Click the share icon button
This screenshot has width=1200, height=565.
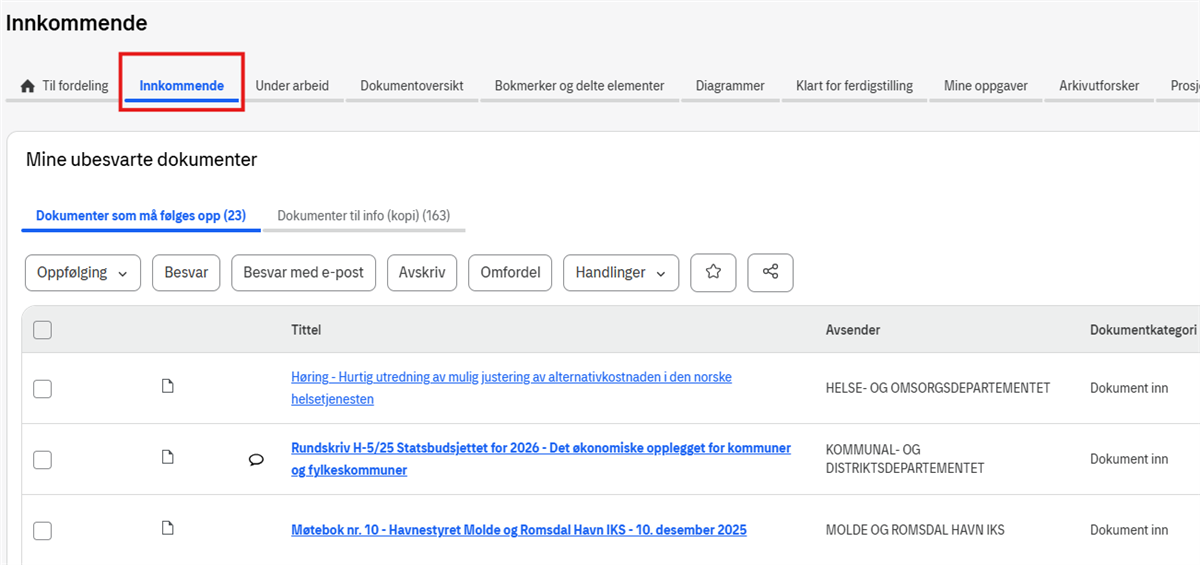770,272
